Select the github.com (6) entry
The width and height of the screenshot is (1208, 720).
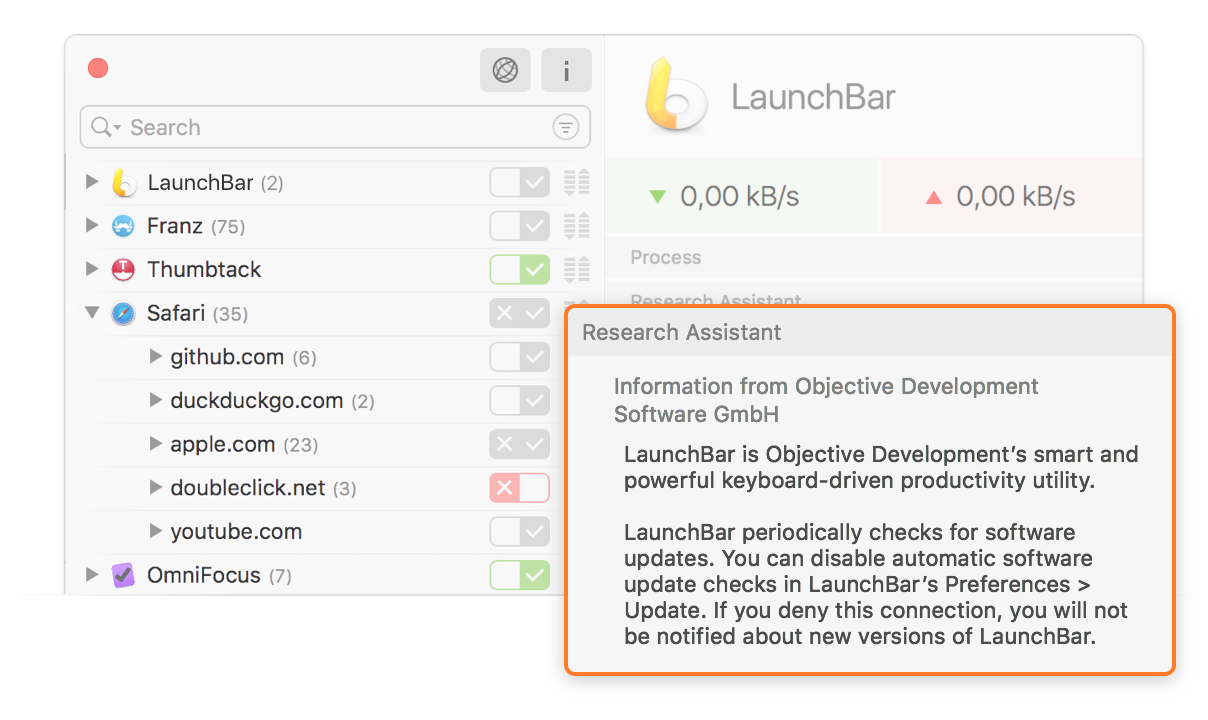coord(243,357)
